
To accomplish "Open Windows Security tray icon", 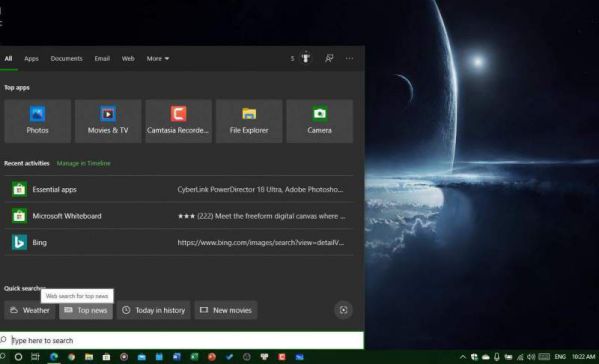I will (x=474, y=357).
